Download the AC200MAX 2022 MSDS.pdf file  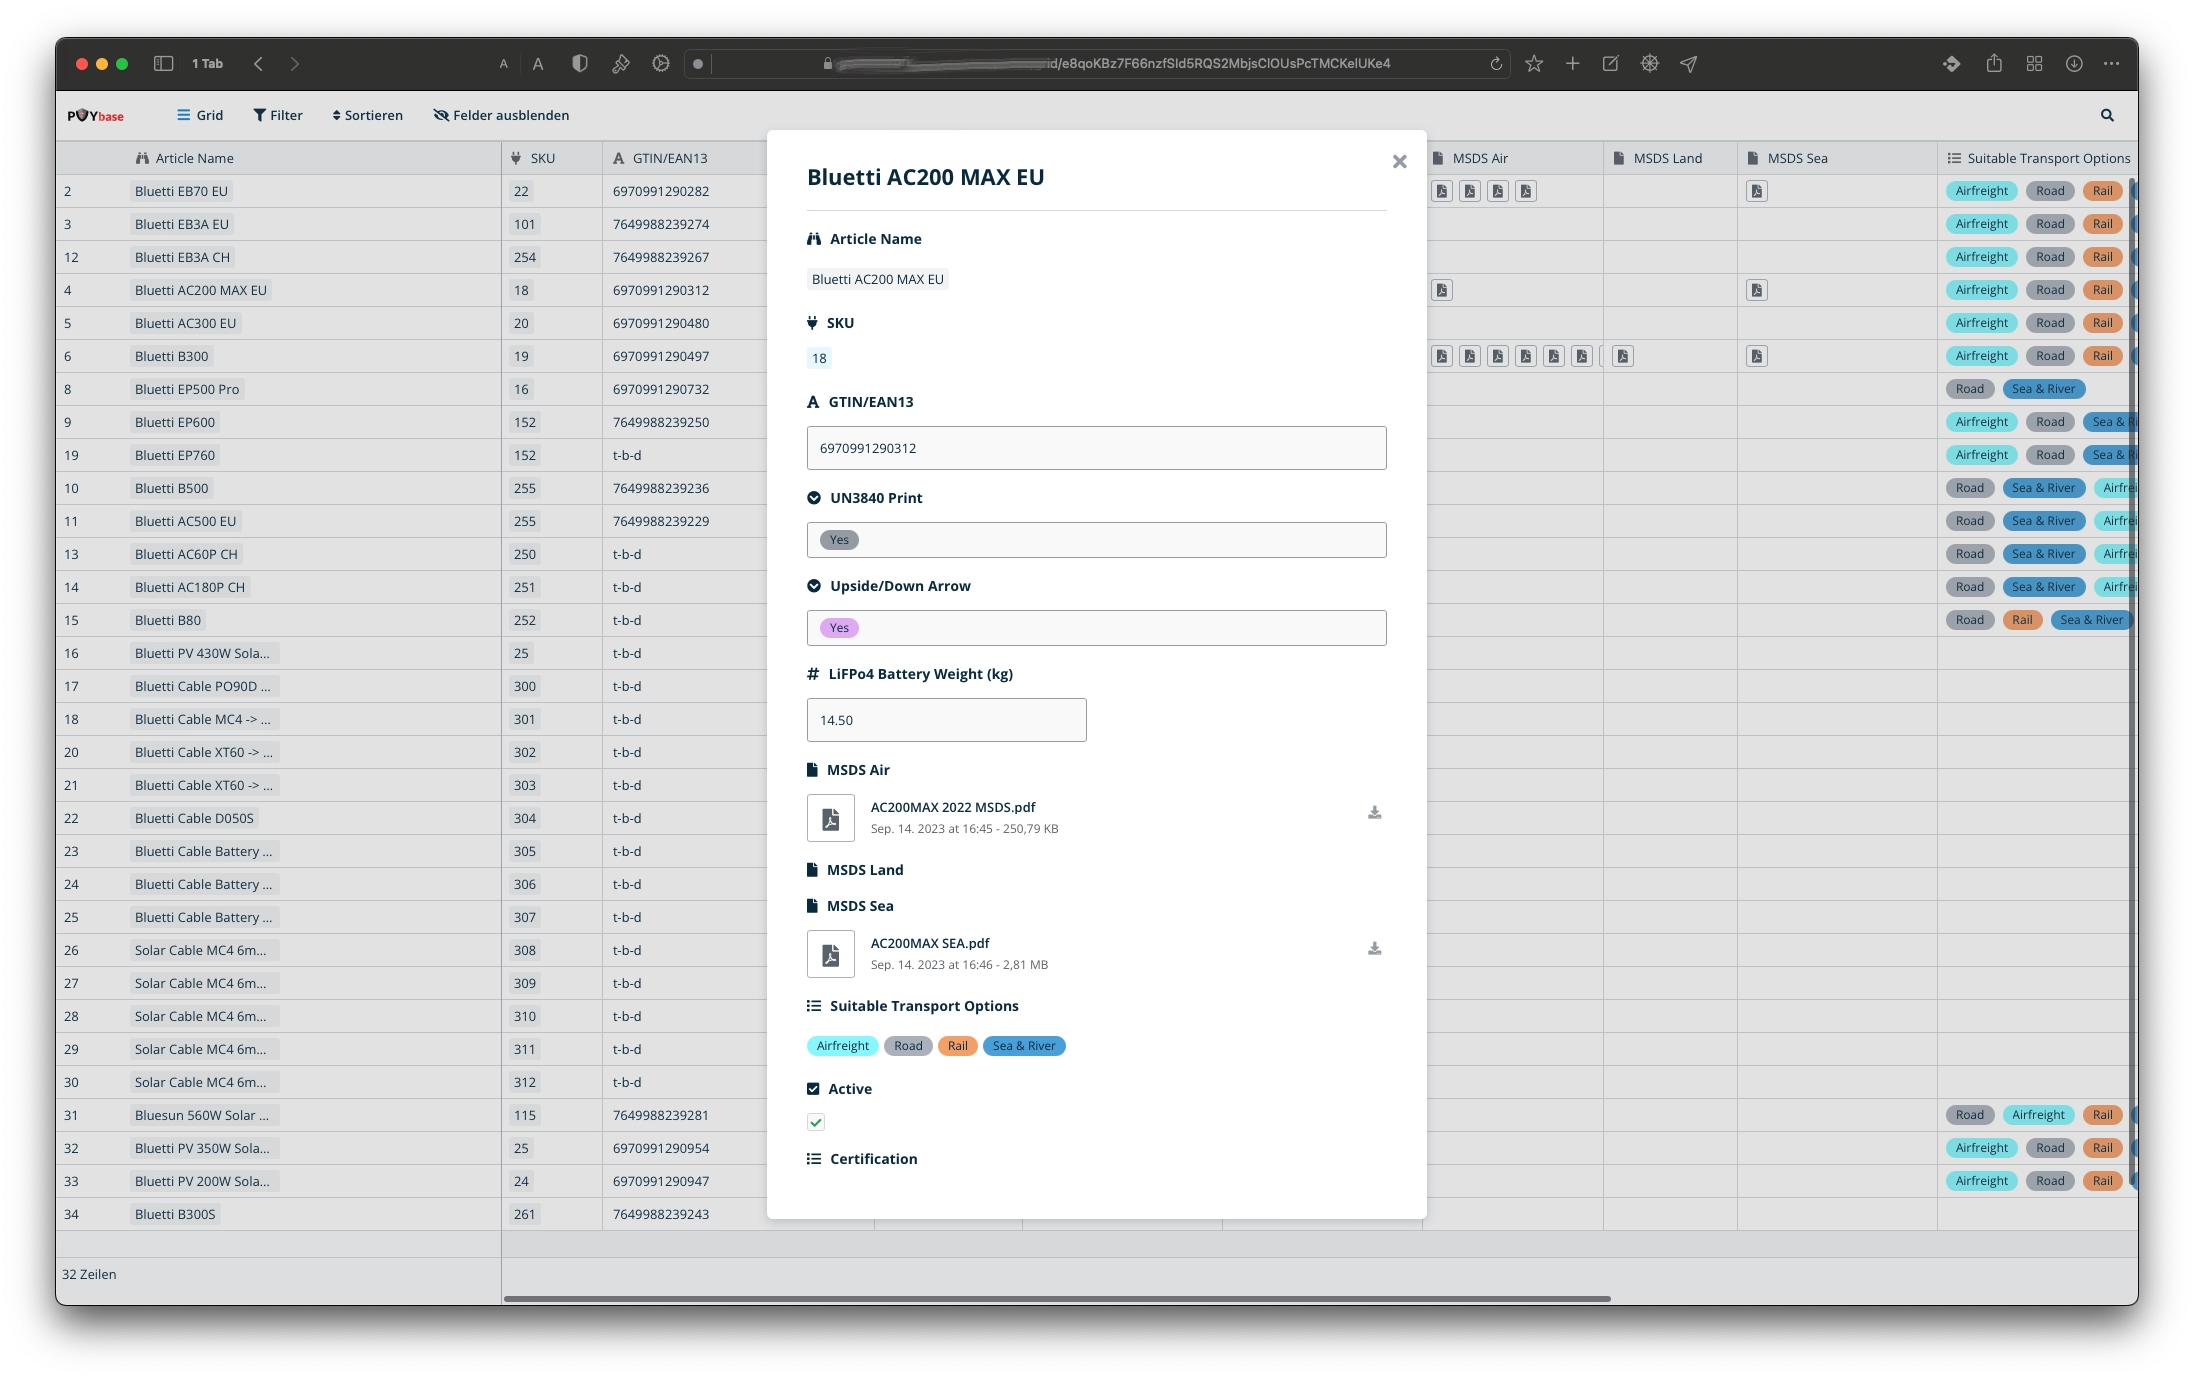click(x=1375, y=813)
